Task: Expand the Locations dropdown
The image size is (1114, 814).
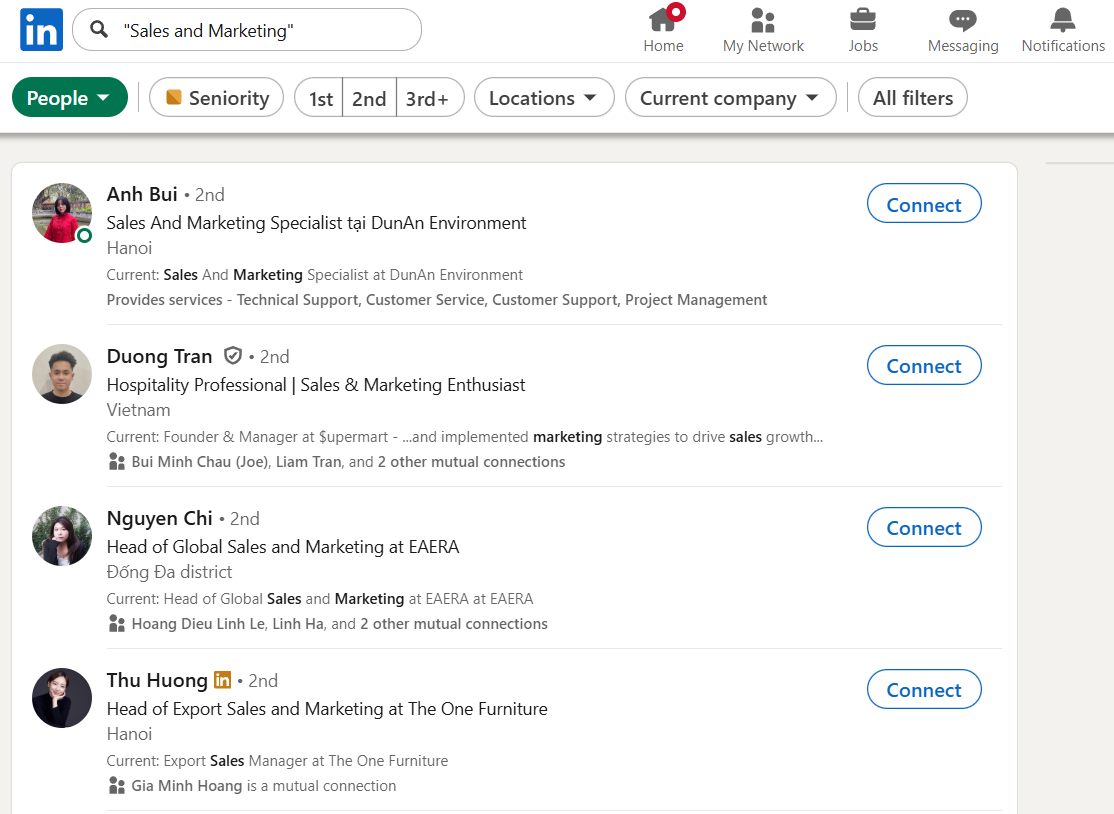Action: 544,97
